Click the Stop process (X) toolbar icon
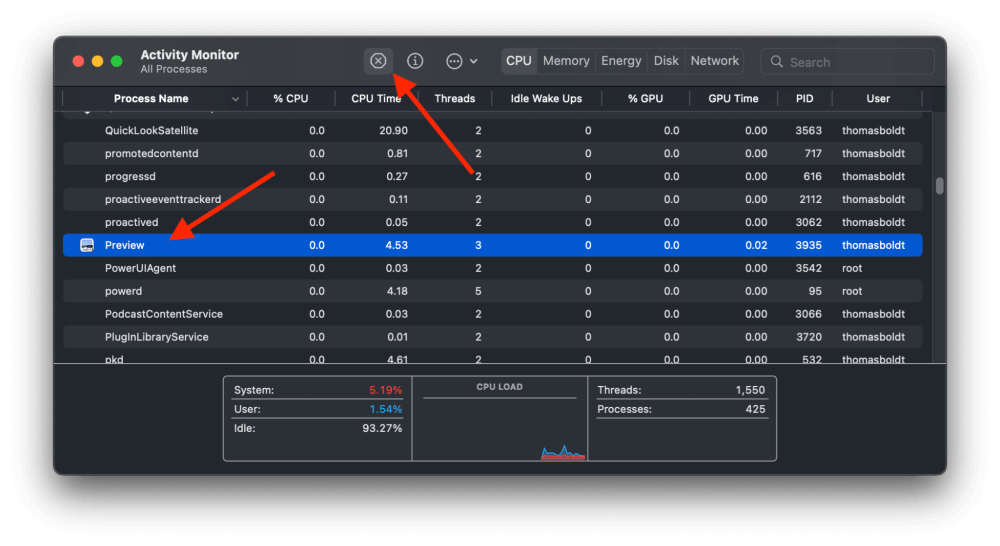The width and height of the screenshot is (1000, 546). (x=378, y=61)
